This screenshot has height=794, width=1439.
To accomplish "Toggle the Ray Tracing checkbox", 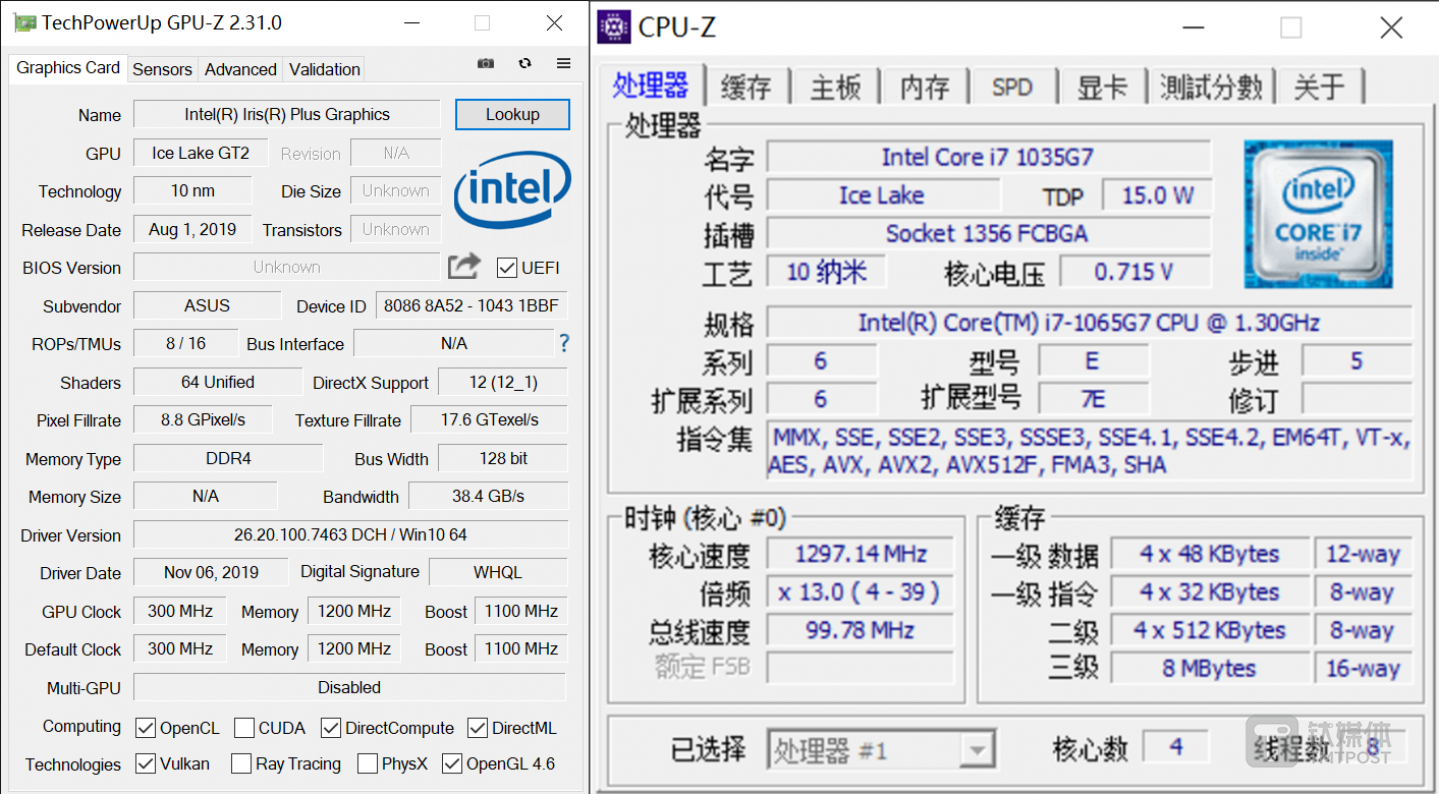I will [x=240, y=763].
